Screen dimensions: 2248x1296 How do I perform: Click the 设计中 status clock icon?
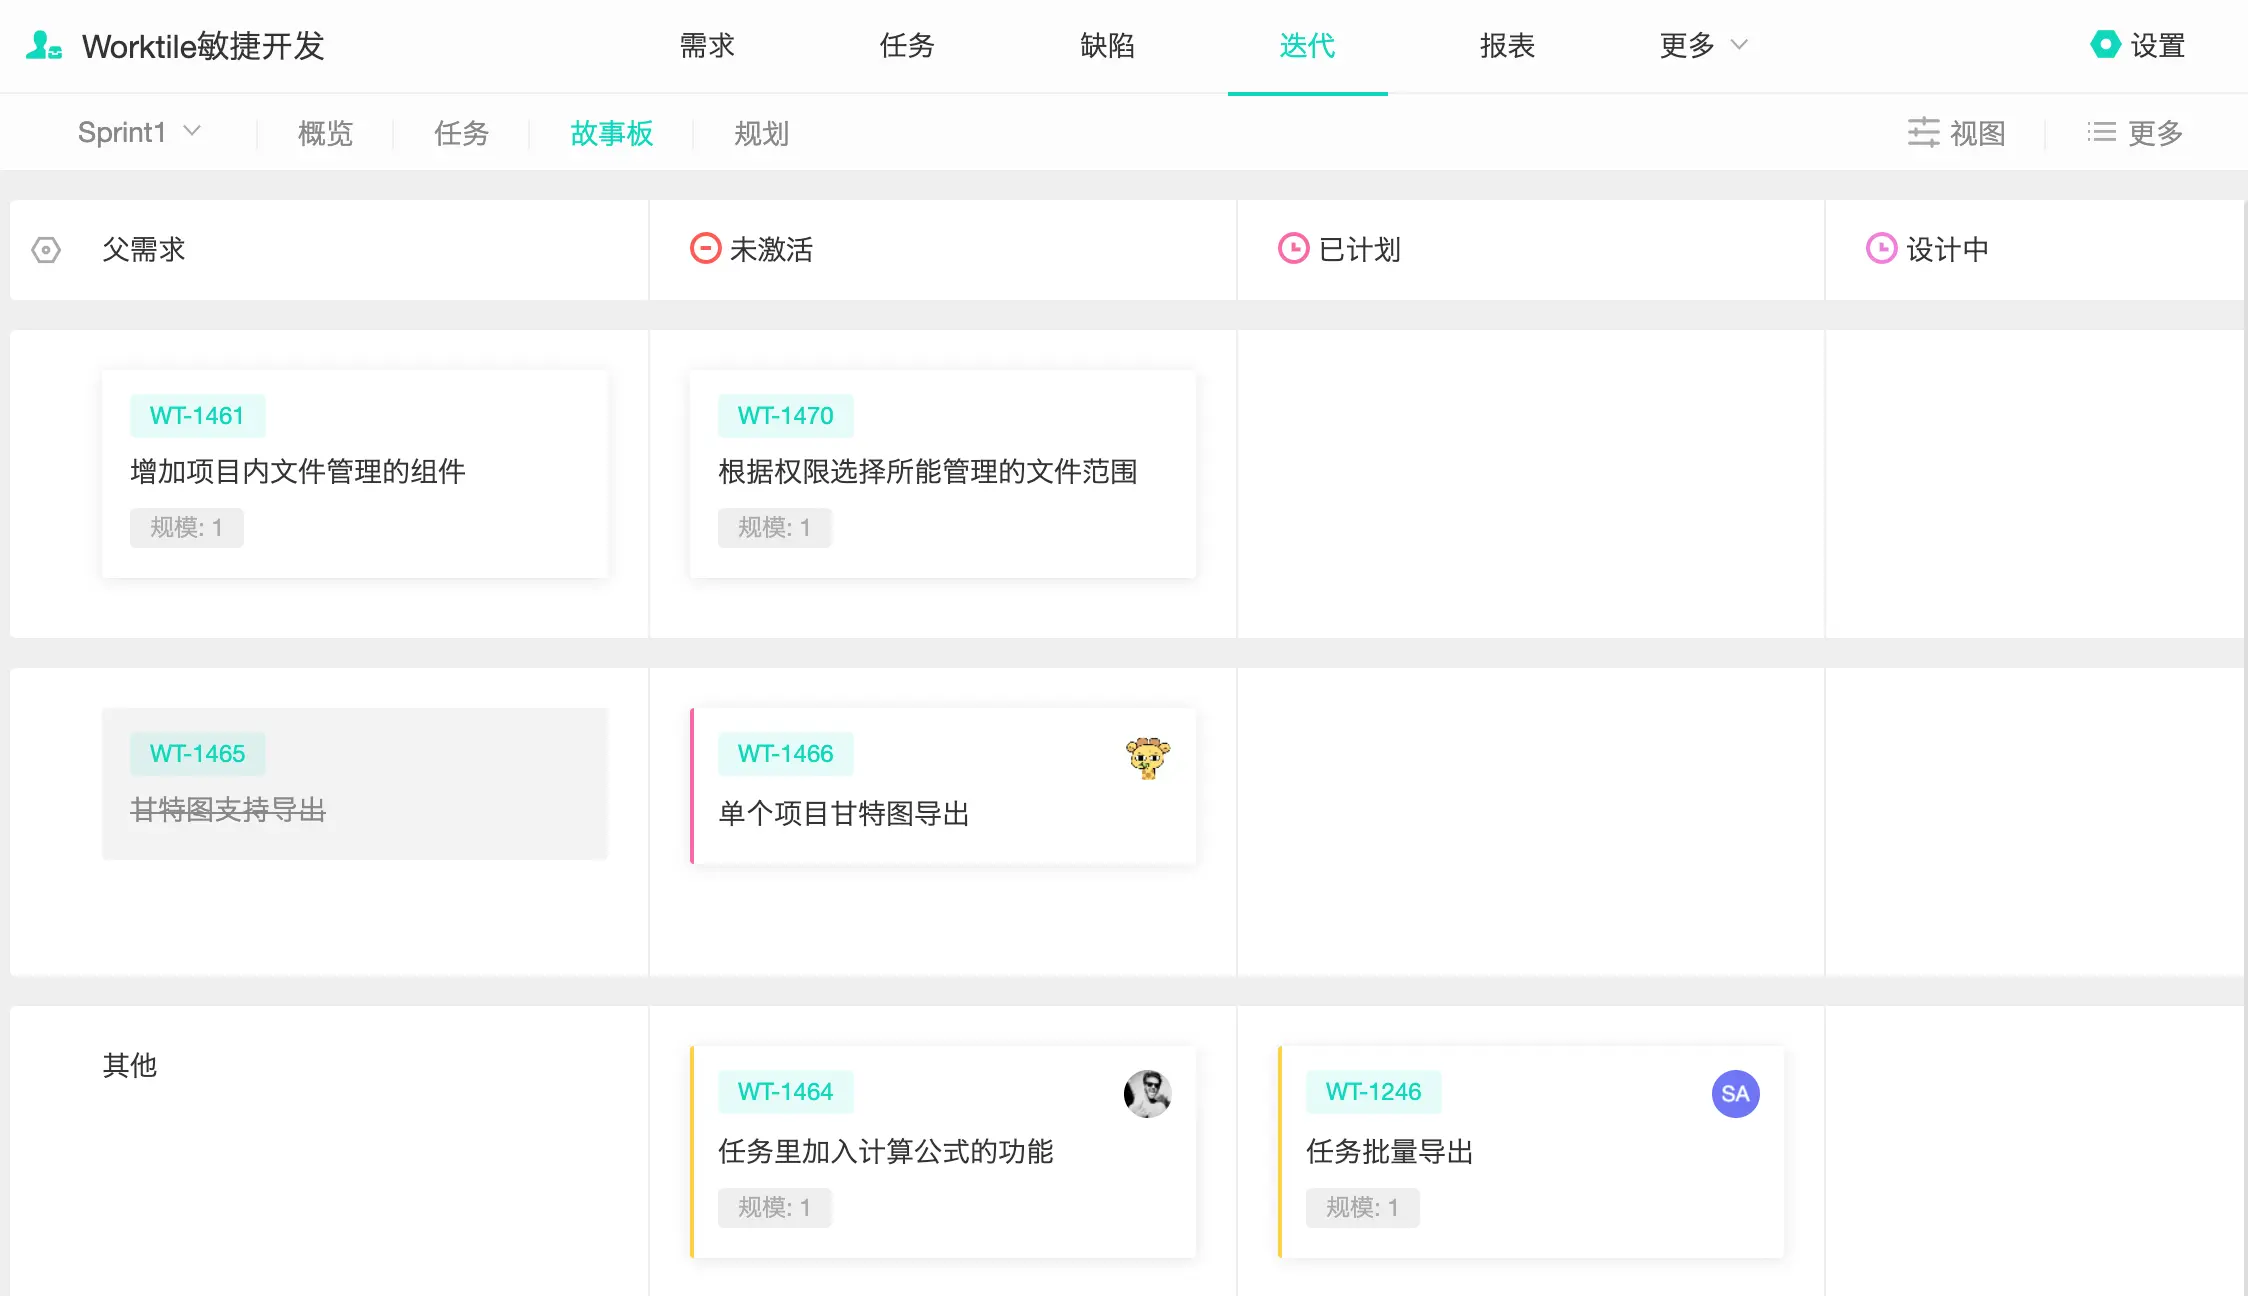click(x=1881, y=249)
